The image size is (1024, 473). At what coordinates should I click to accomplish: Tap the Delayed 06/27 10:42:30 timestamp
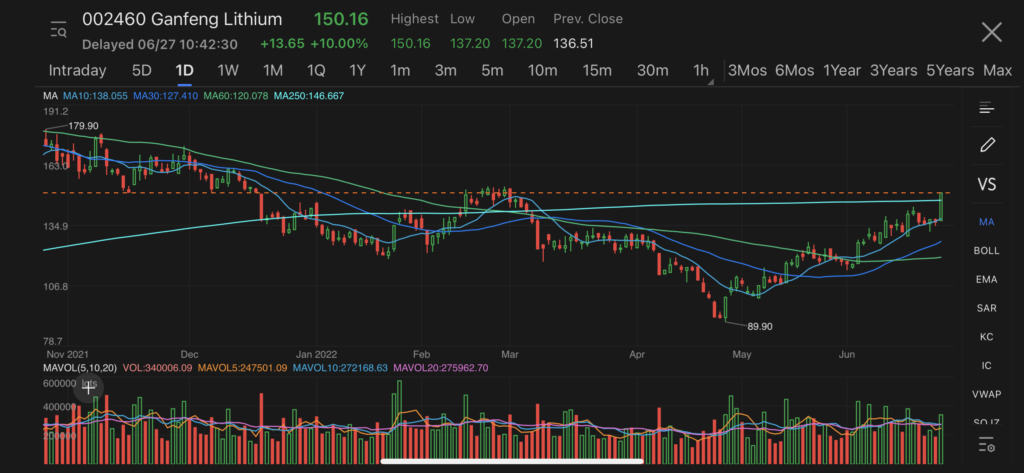coord(160,44)
